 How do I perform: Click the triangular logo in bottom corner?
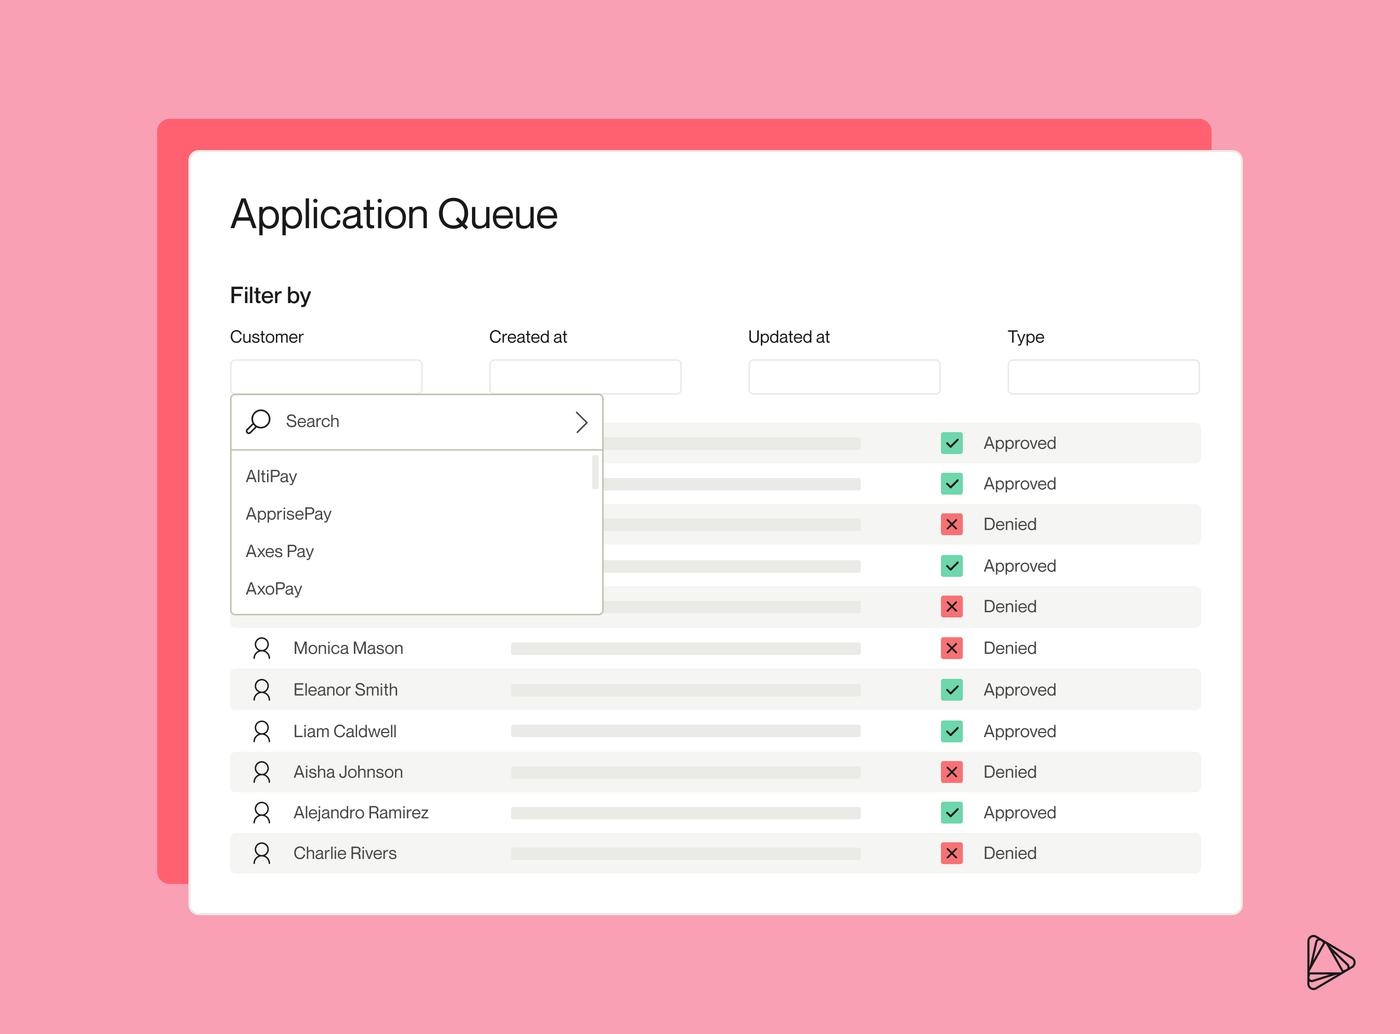pyautogui.click(x=1329, y=962)
